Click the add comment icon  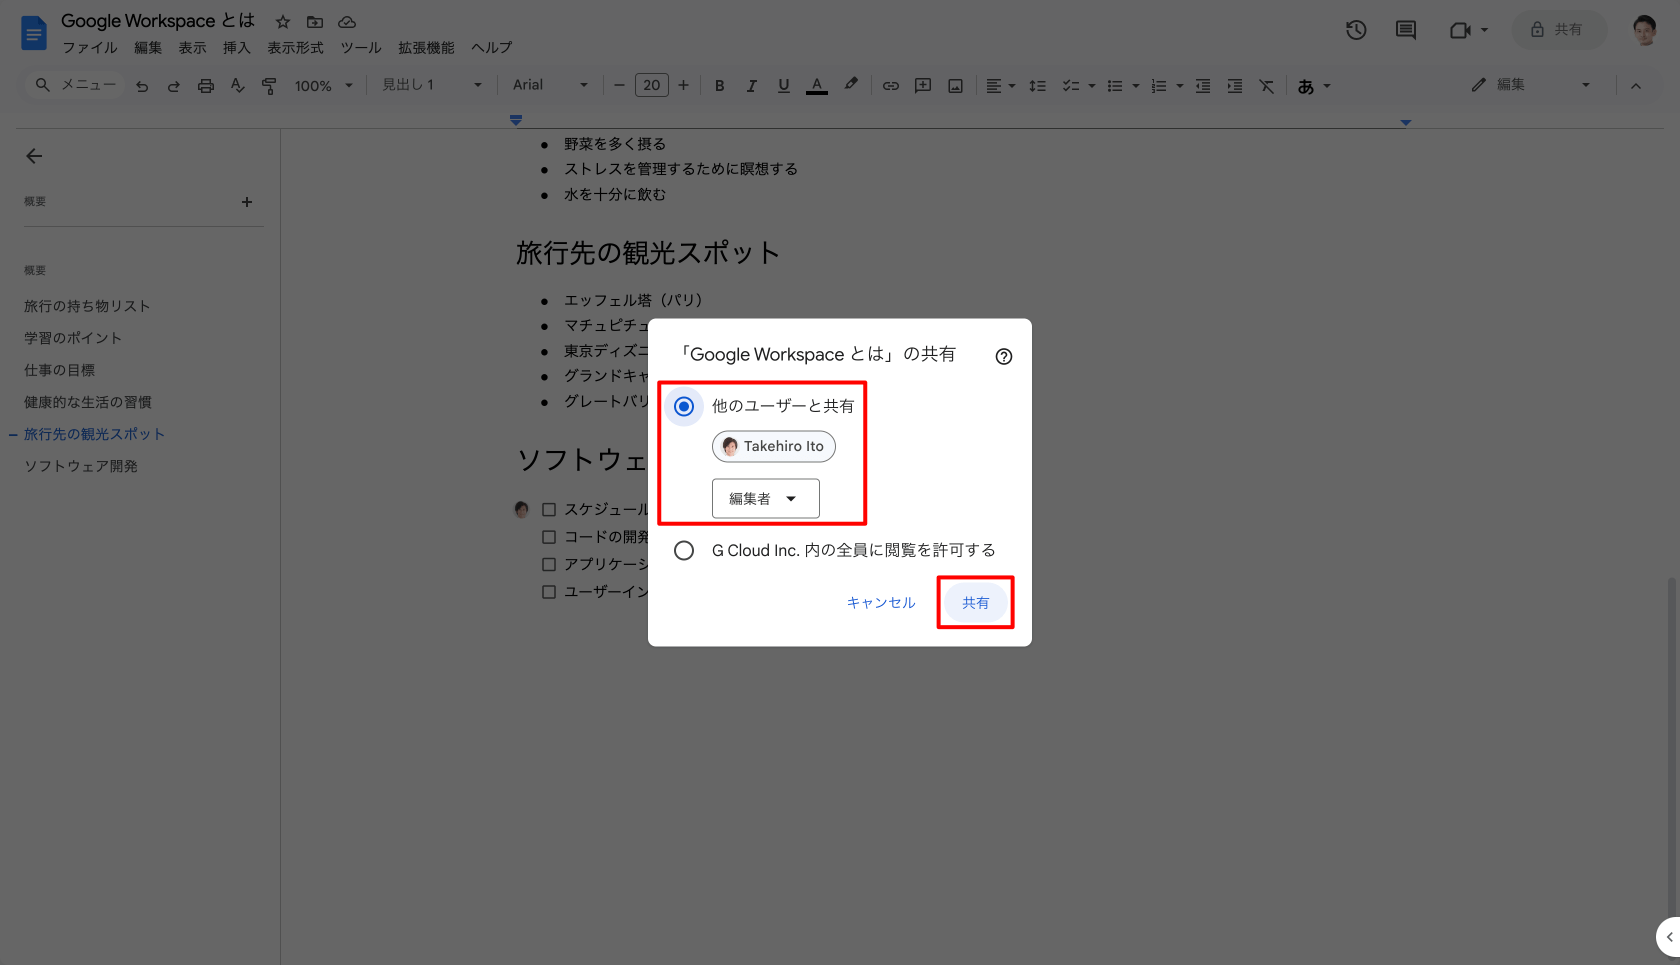click(x=923, y=86)
